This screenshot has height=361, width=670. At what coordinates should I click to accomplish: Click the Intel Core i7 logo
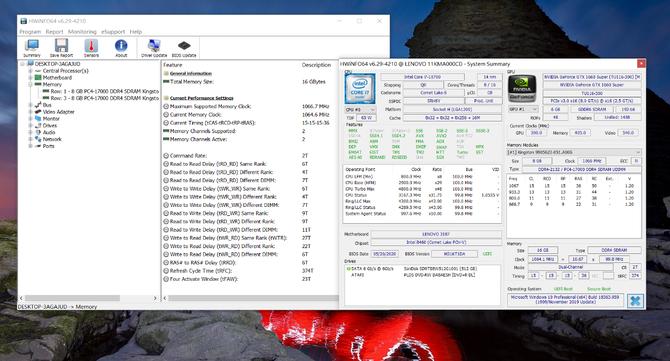(x=360, y=88)
